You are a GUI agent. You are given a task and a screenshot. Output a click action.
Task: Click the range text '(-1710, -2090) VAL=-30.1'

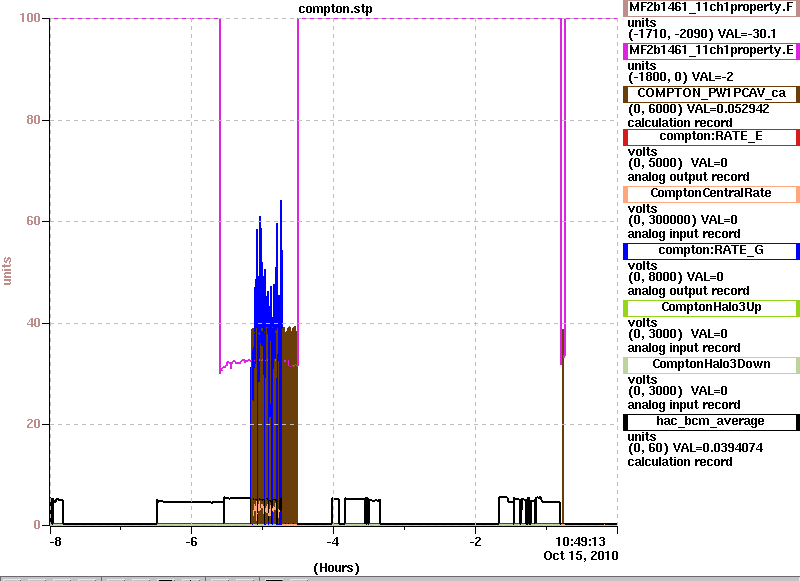(x=702, y=34)
